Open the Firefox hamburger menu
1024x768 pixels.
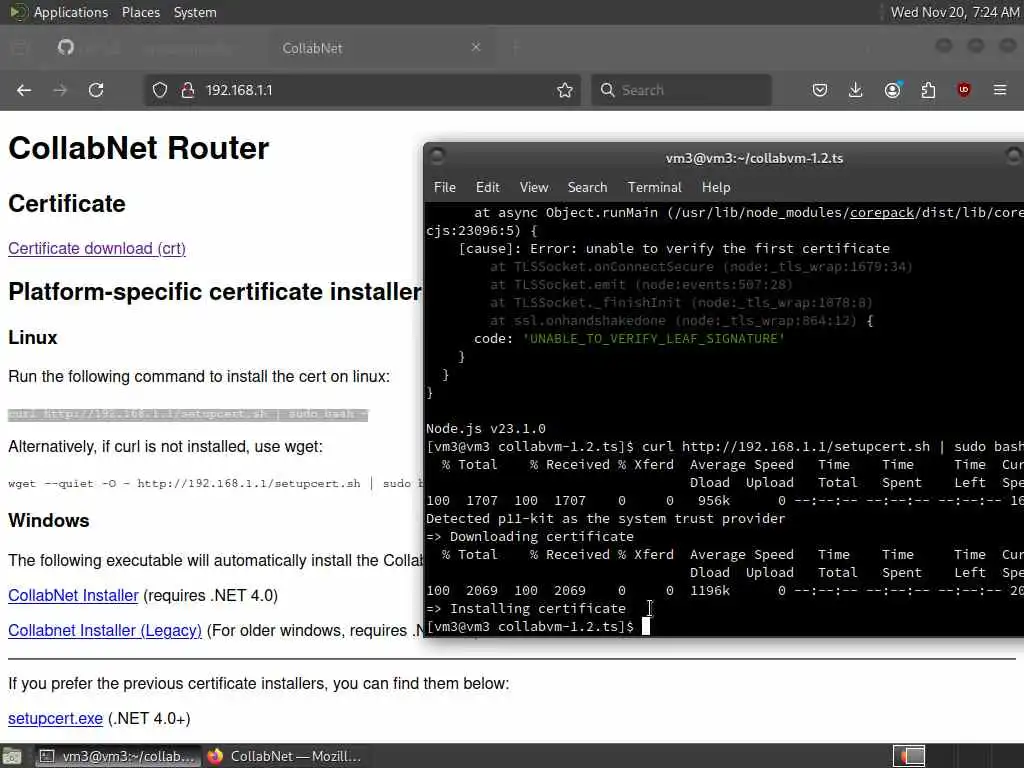pyautogui.click(x=1000, y=90)
